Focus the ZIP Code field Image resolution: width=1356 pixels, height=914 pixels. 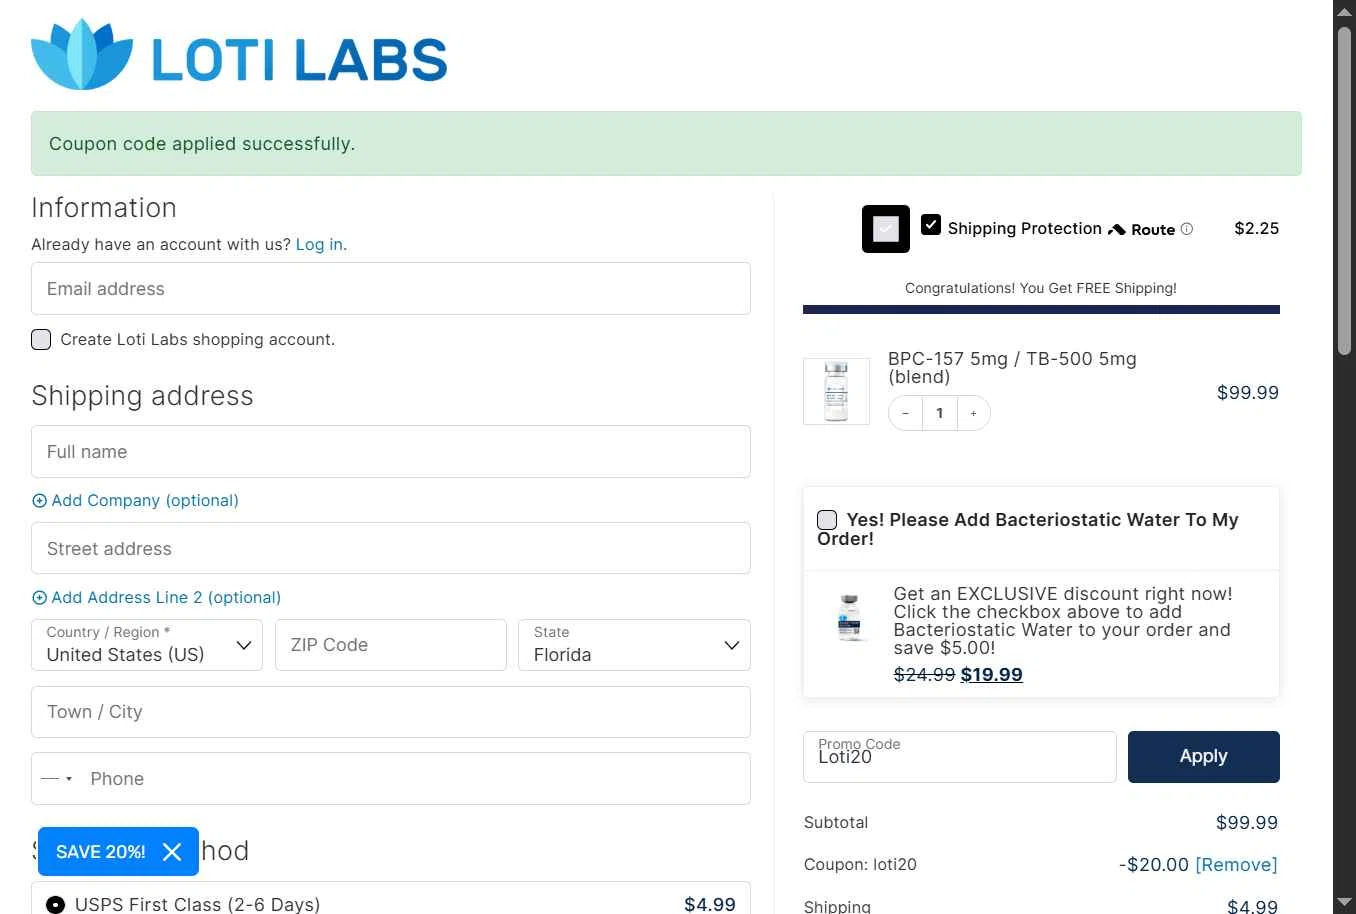click(391, 645)
